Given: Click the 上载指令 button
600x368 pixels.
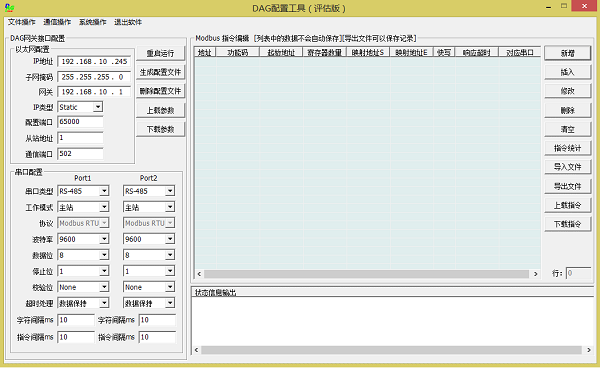Looking at the screenshot, I should [x=567, y=205].
